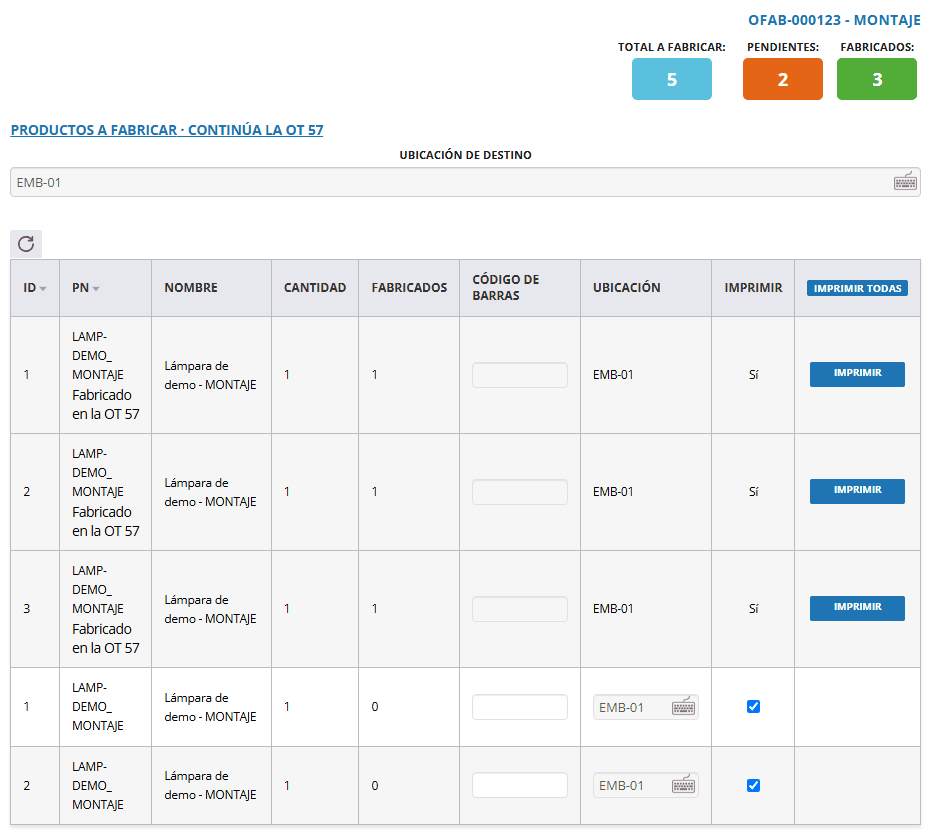Click the IMPRIMIR TODAS button
This screenshot has width=931, height=836.
pos(857,288)
